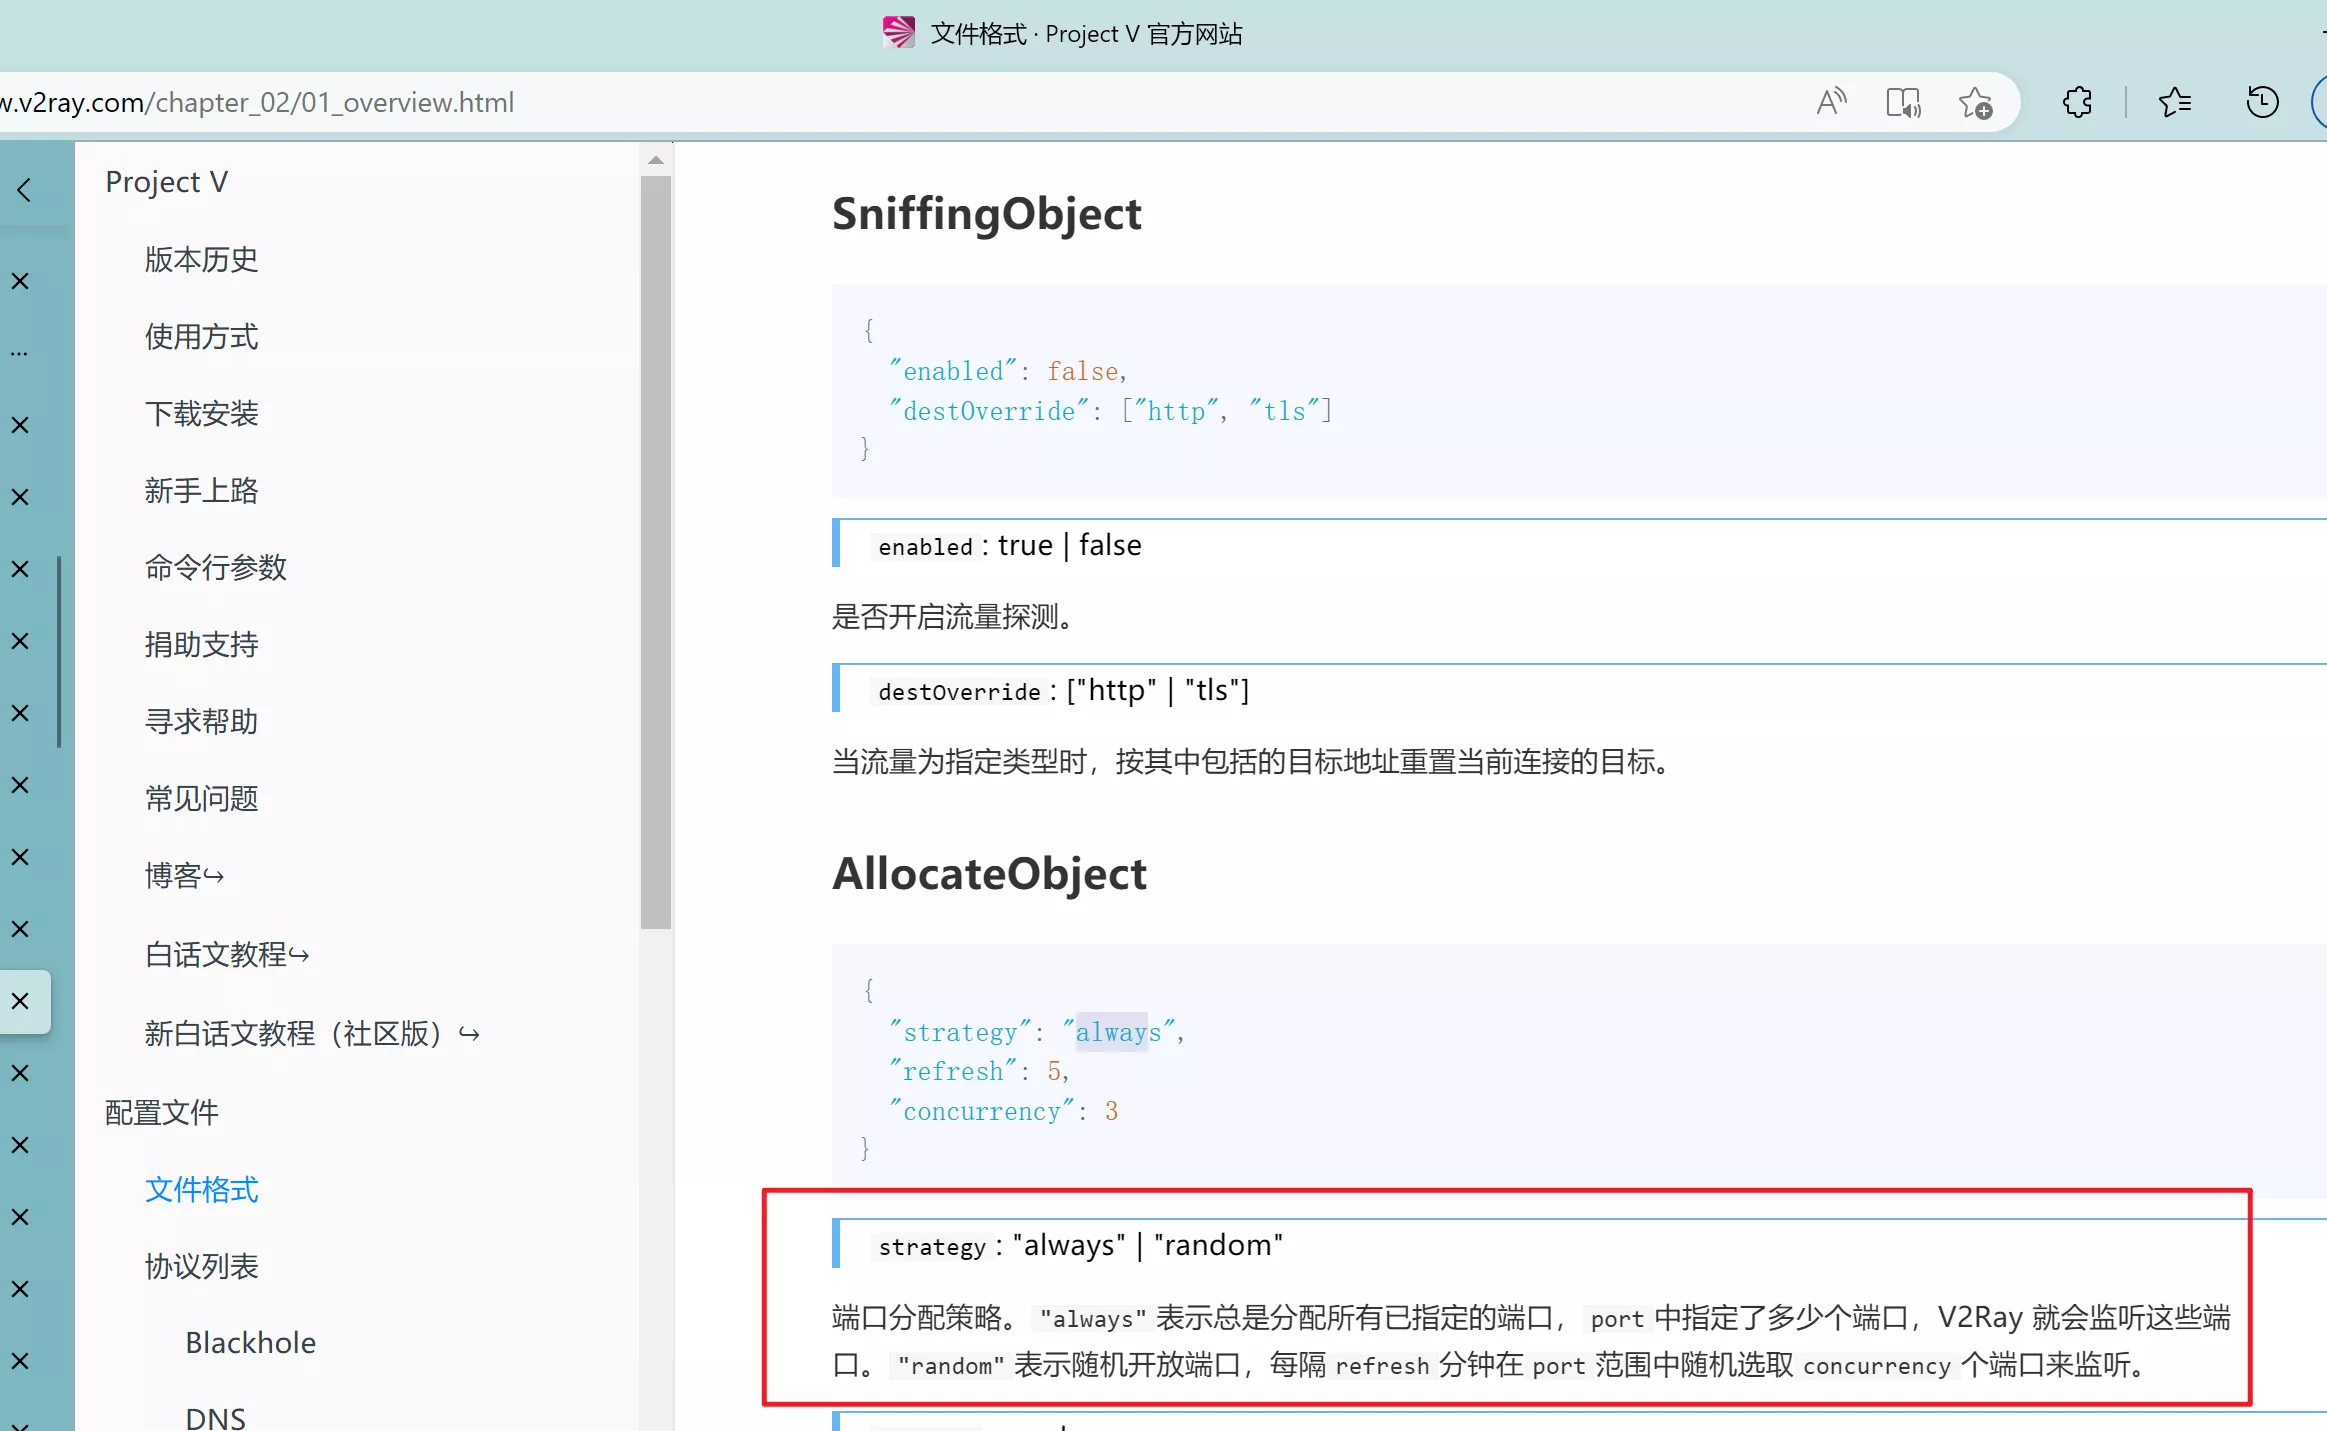Open the immersive reader translate icon
Image resolution: width=2327 pixels, height=1431 pixels.
pyautogui.click(x=1902, y=102)
